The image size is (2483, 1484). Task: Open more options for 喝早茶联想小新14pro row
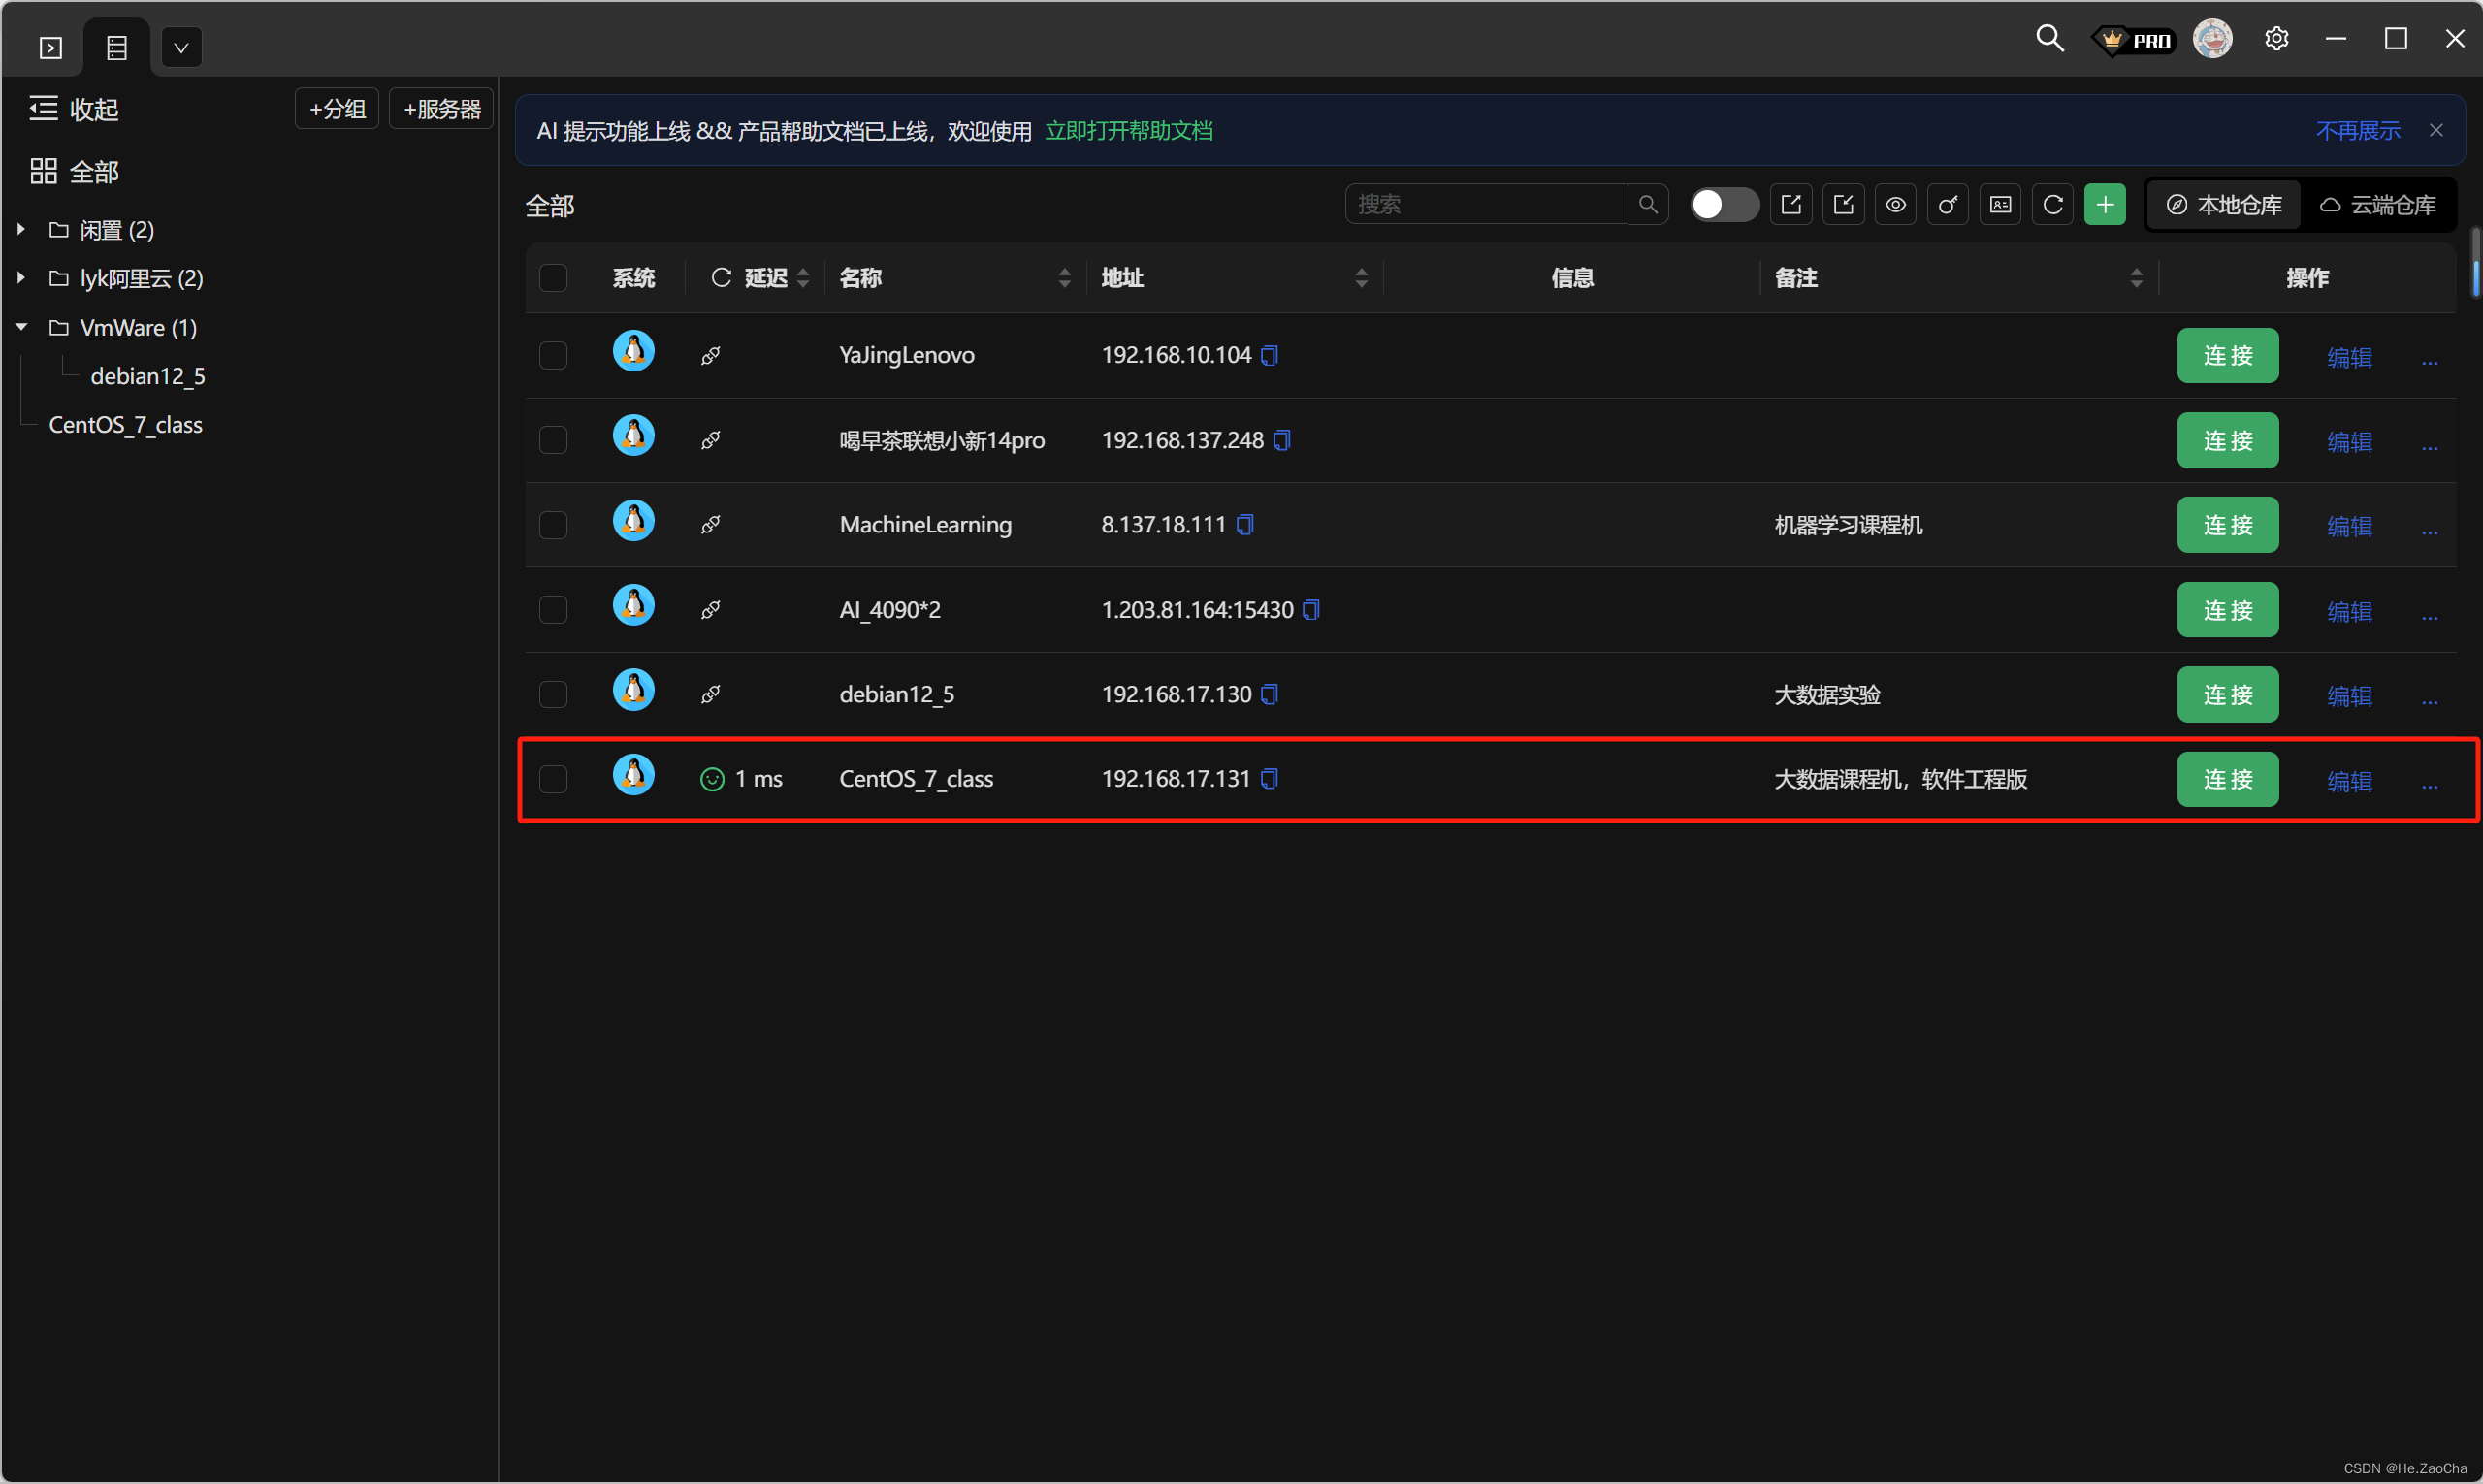coord(2429,446)
